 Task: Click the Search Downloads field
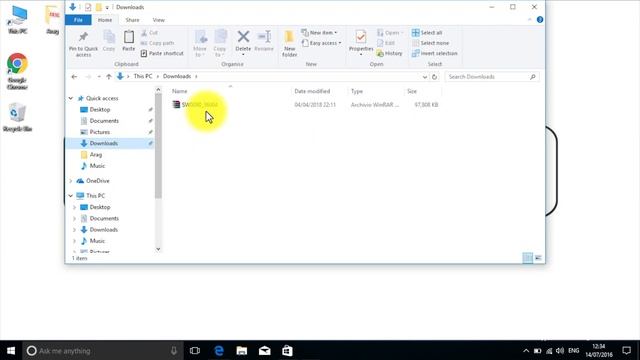492,77
